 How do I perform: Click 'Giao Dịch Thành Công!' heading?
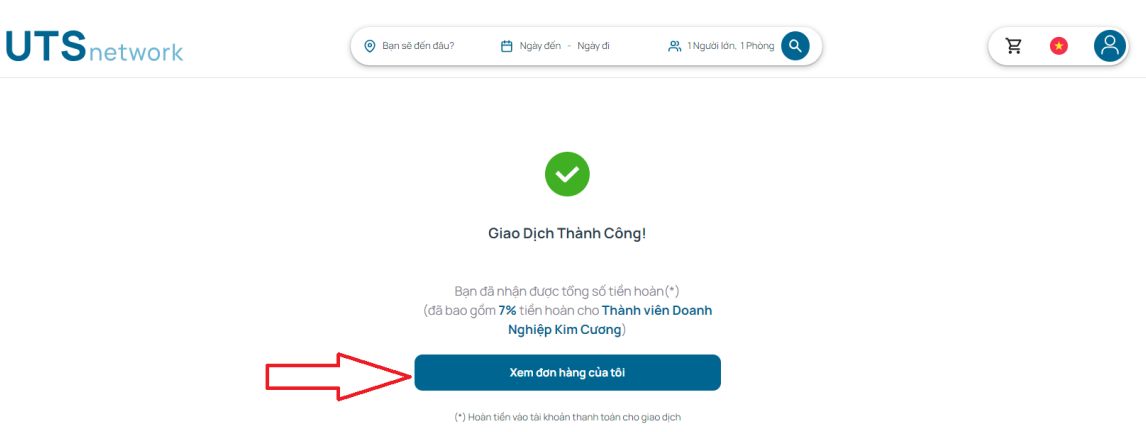click(x=567, y=235)
